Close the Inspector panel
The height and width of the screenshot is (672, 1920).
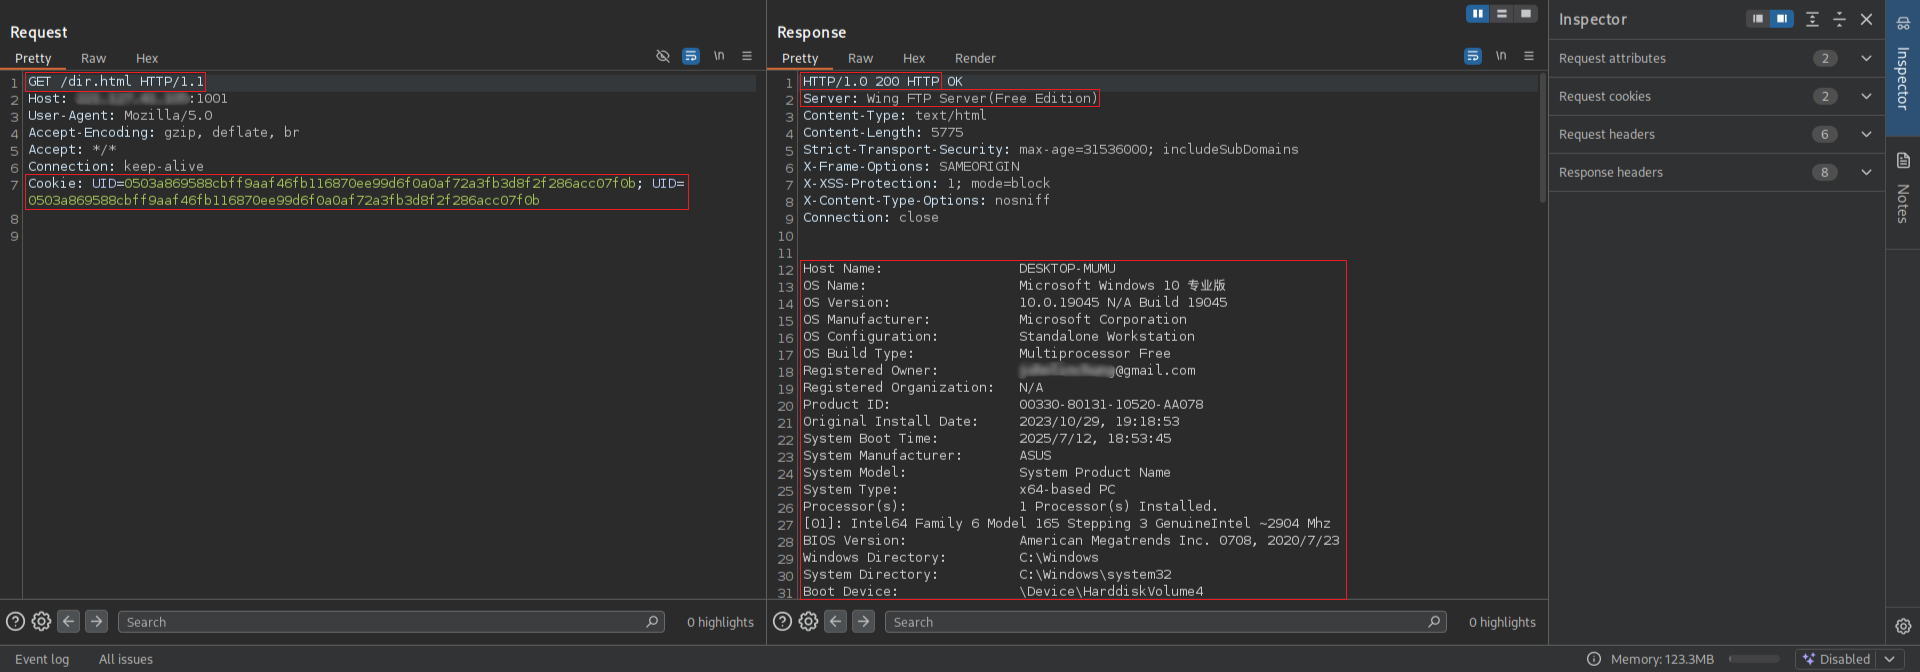coord(1866,19)
